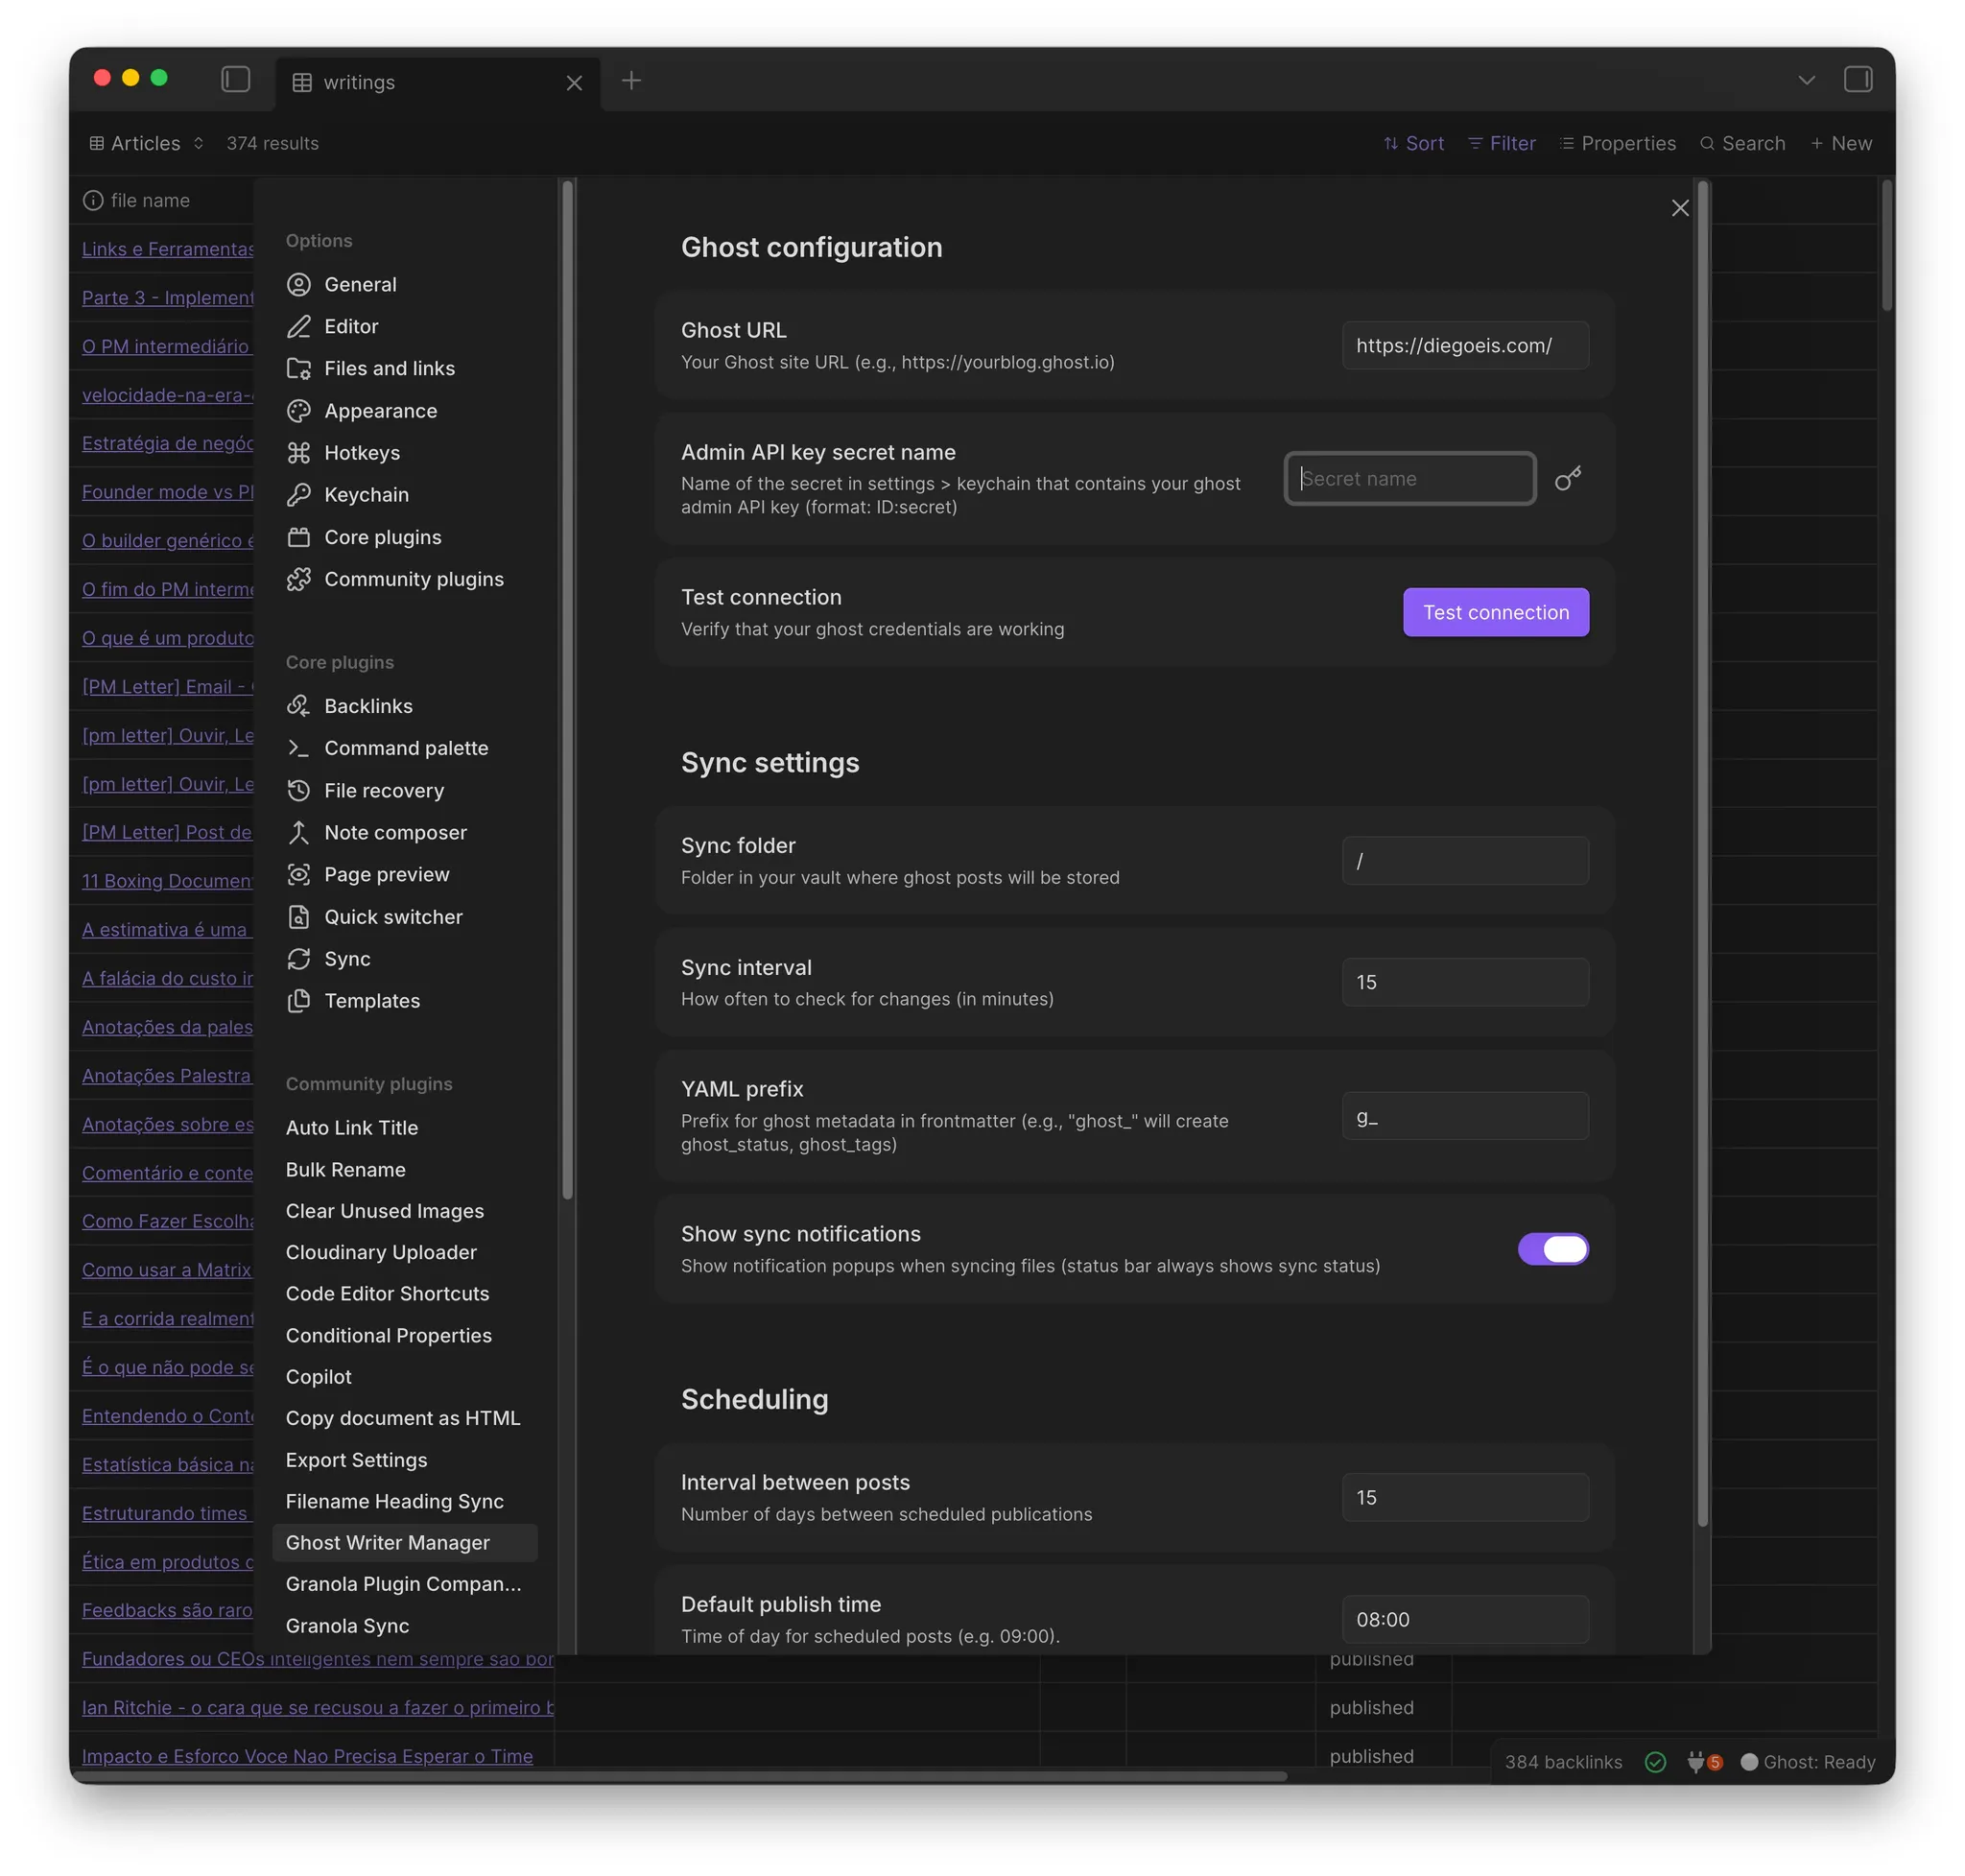This screenshot has height=1876, width=1965.
Task: Toggle the right sidebar icon
Action: pos(1857,79)
